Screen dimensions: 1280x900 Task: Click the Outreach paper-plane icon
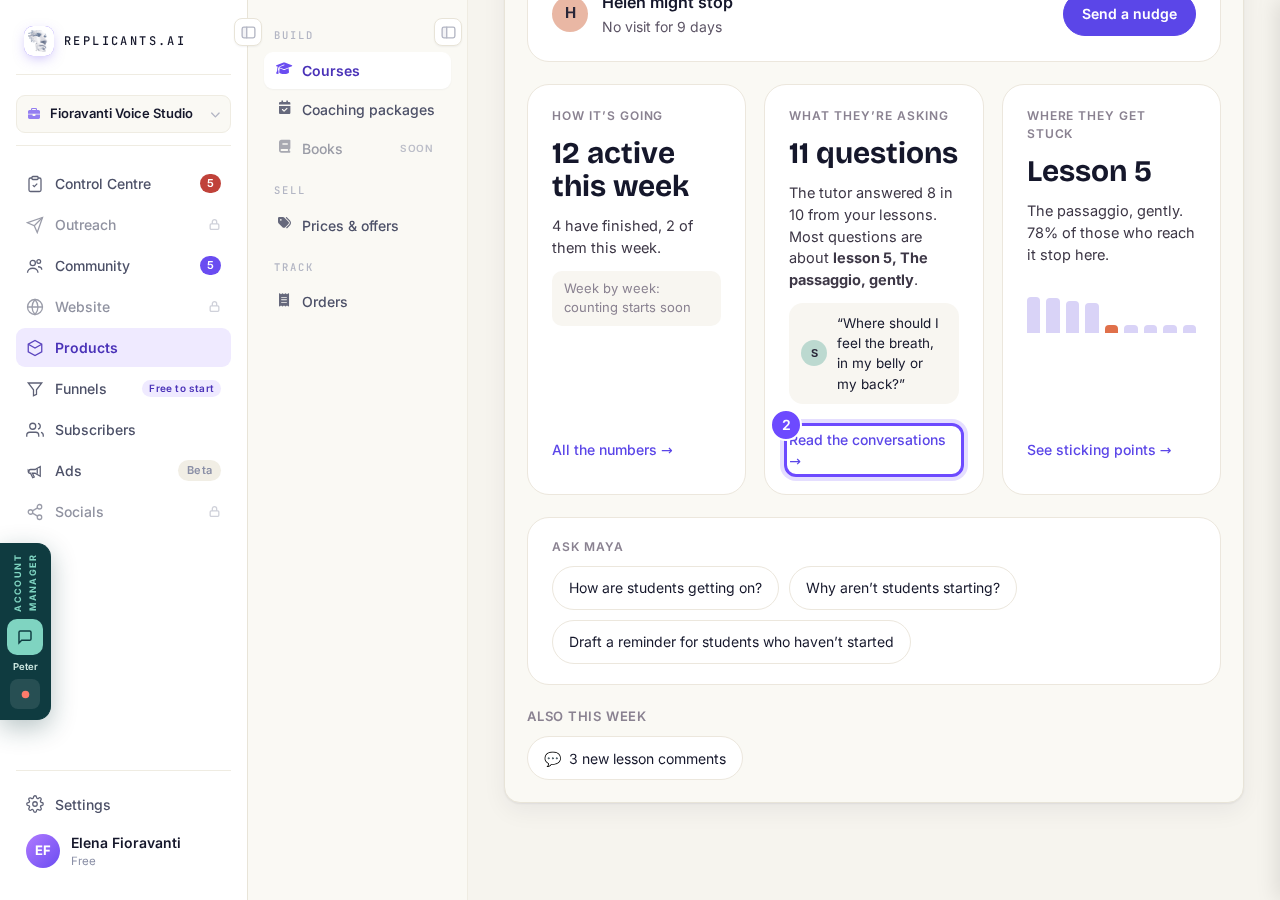tap(35, 225)
